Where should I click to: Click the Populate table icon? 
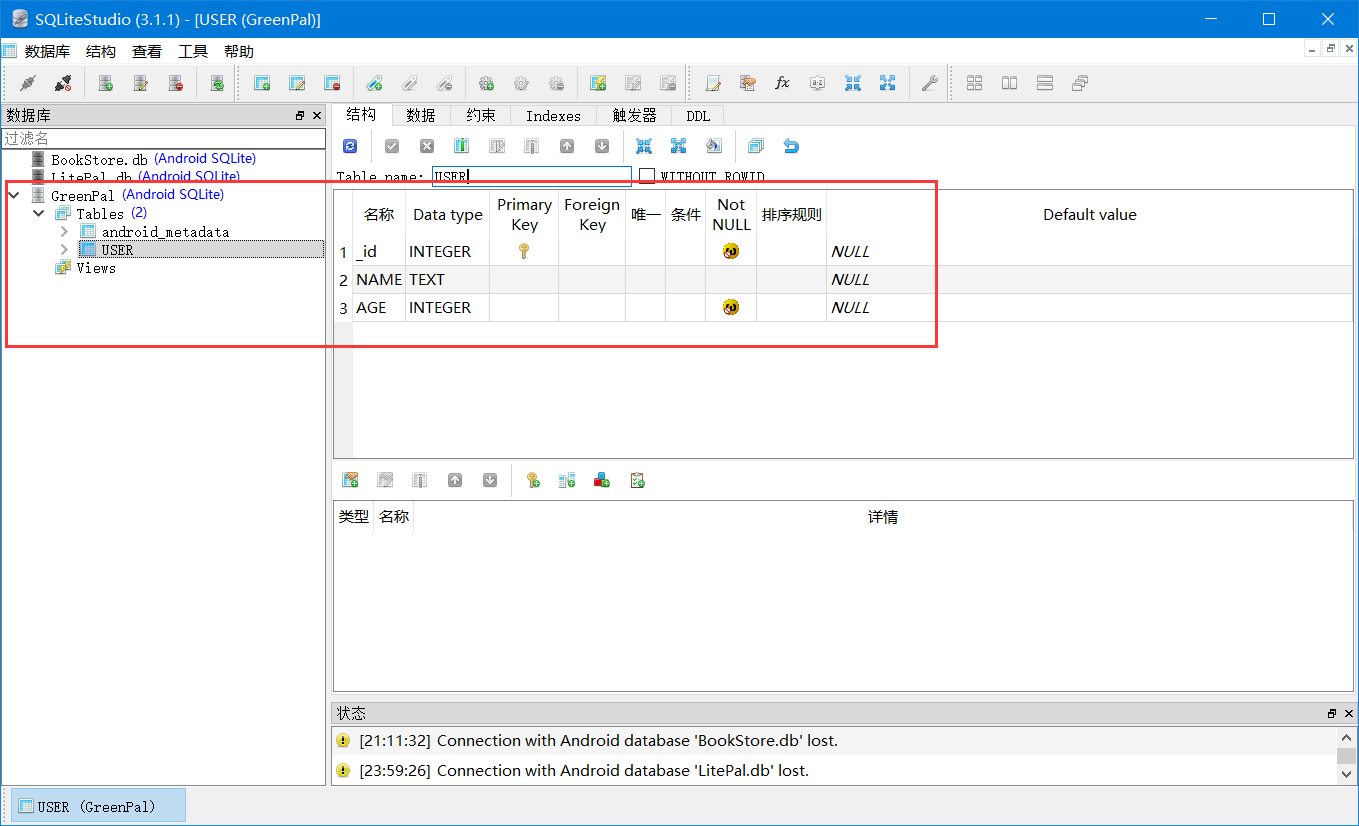[713, 146]
